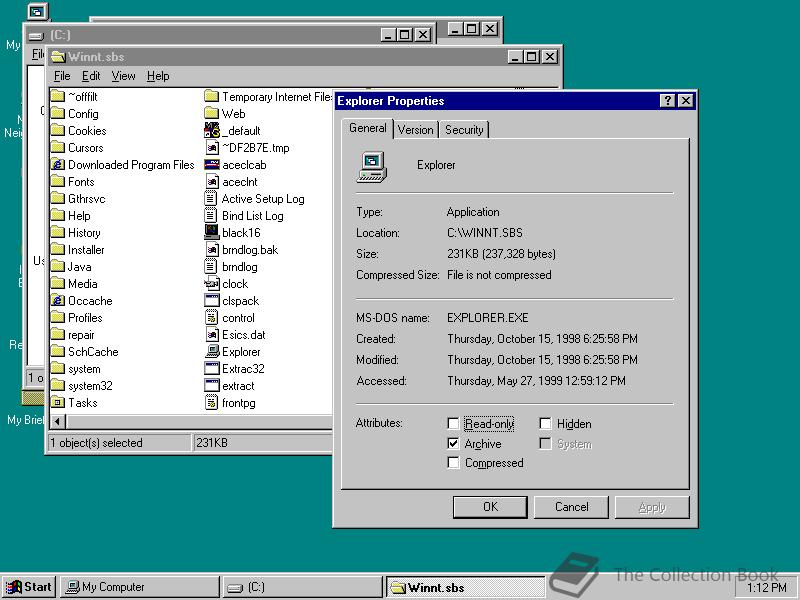The height and width of the screenshot is (600, 800).
Task: Select the repair folder name
Action: (x=81, y=335)
